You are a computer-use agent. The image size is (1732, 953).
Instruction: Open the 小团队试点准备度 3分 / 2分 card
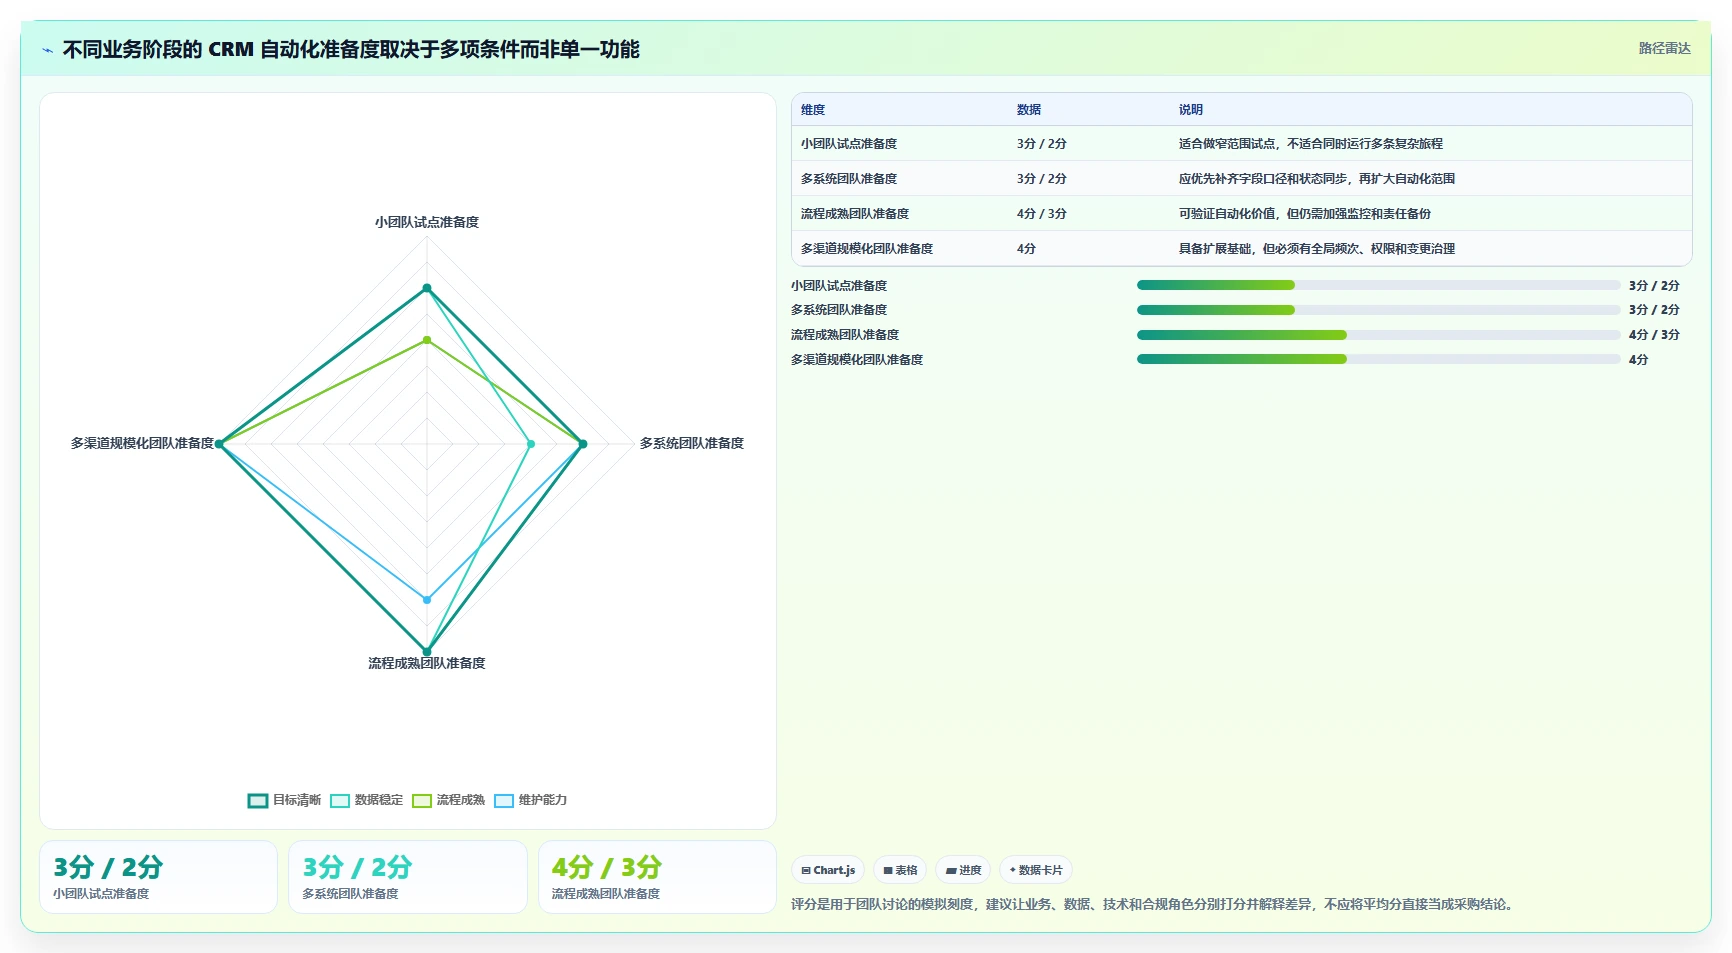coord(158,877)
